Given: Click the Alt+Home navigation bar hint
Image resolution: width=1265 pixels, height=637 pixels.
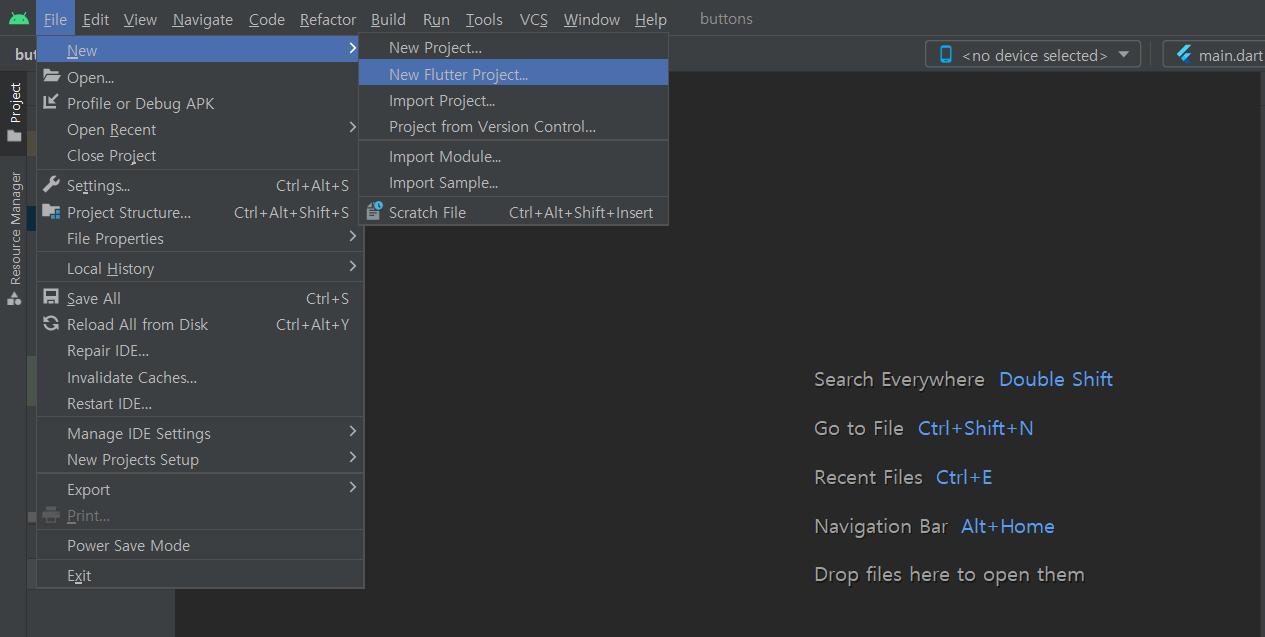Looking at the screenshot, I should click(x=1008, y=526).
